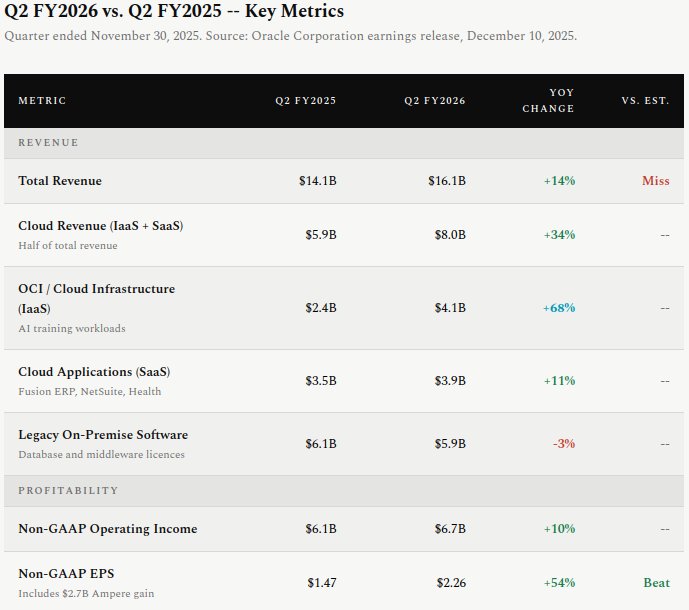The height and width of the screenshot is (610, 689).
Task: Click the Cloud Applications value $3.5B
Action: click(321, 381)
